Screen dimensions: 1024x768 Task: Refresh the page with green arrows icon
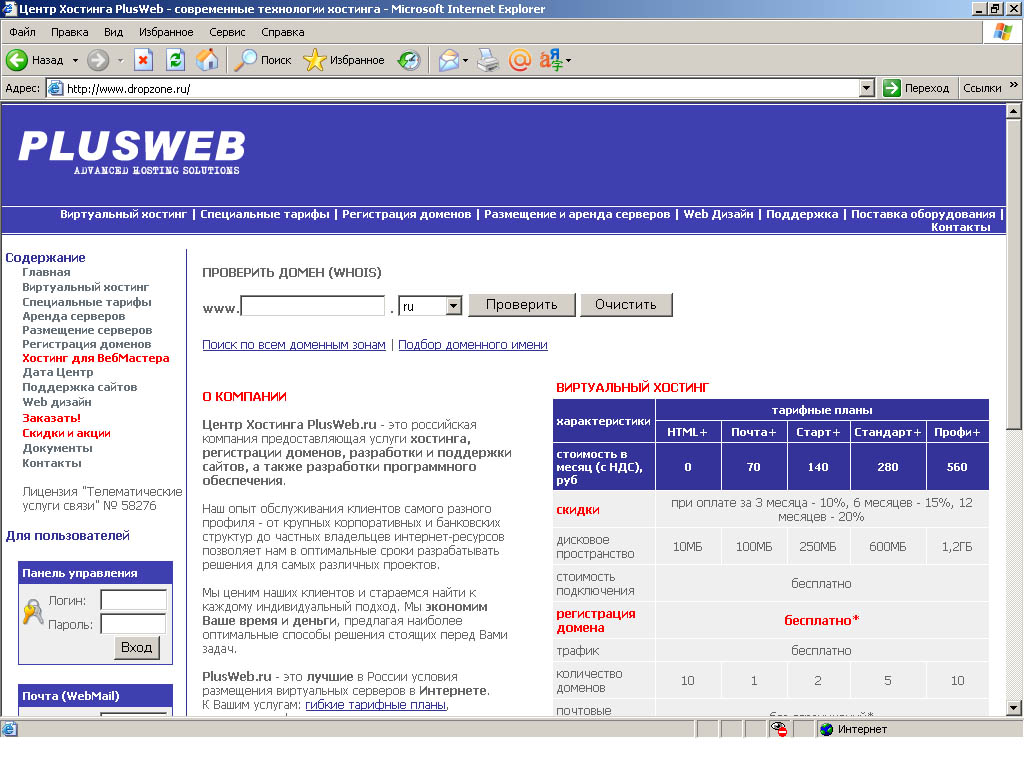tap(175, 60)
